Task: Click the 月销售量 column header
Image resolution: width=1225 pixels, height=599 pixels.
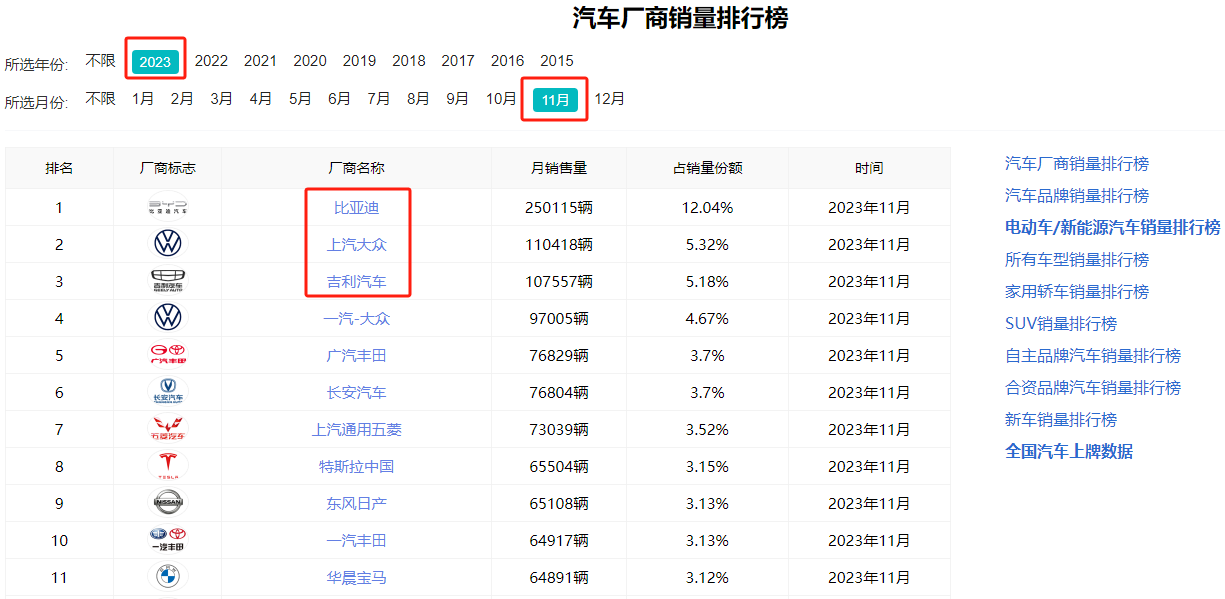Action: pos(558,168)
